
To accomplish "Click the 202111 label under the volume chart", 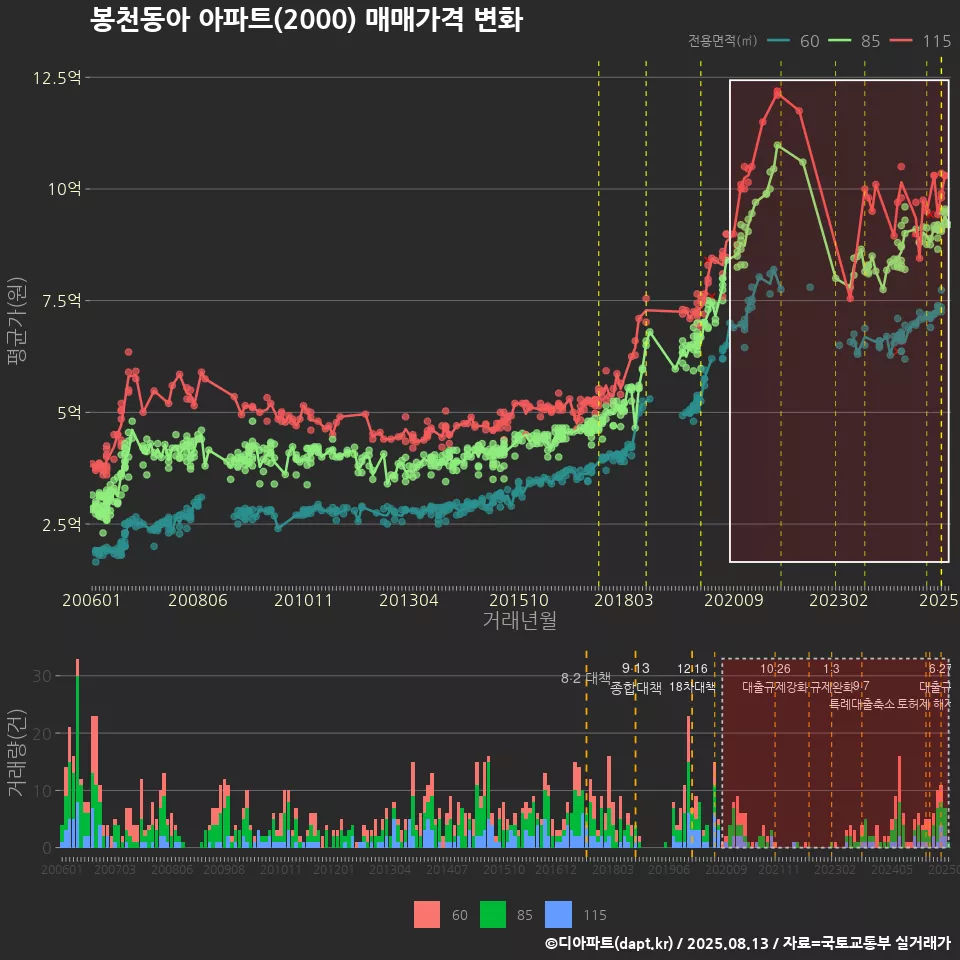I will [779, 869].
